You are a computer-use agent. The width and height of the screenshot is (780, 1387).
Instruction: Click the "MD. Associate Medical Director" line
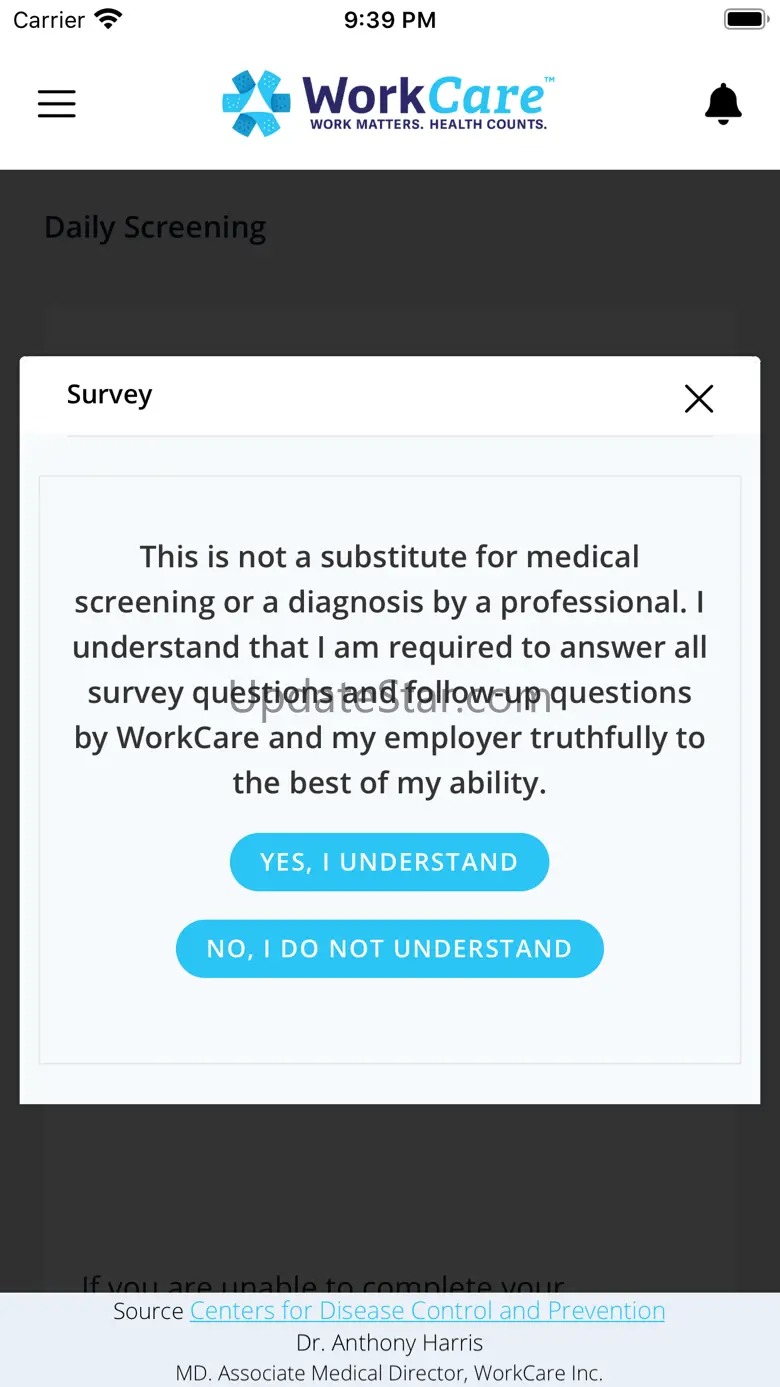390,1373
